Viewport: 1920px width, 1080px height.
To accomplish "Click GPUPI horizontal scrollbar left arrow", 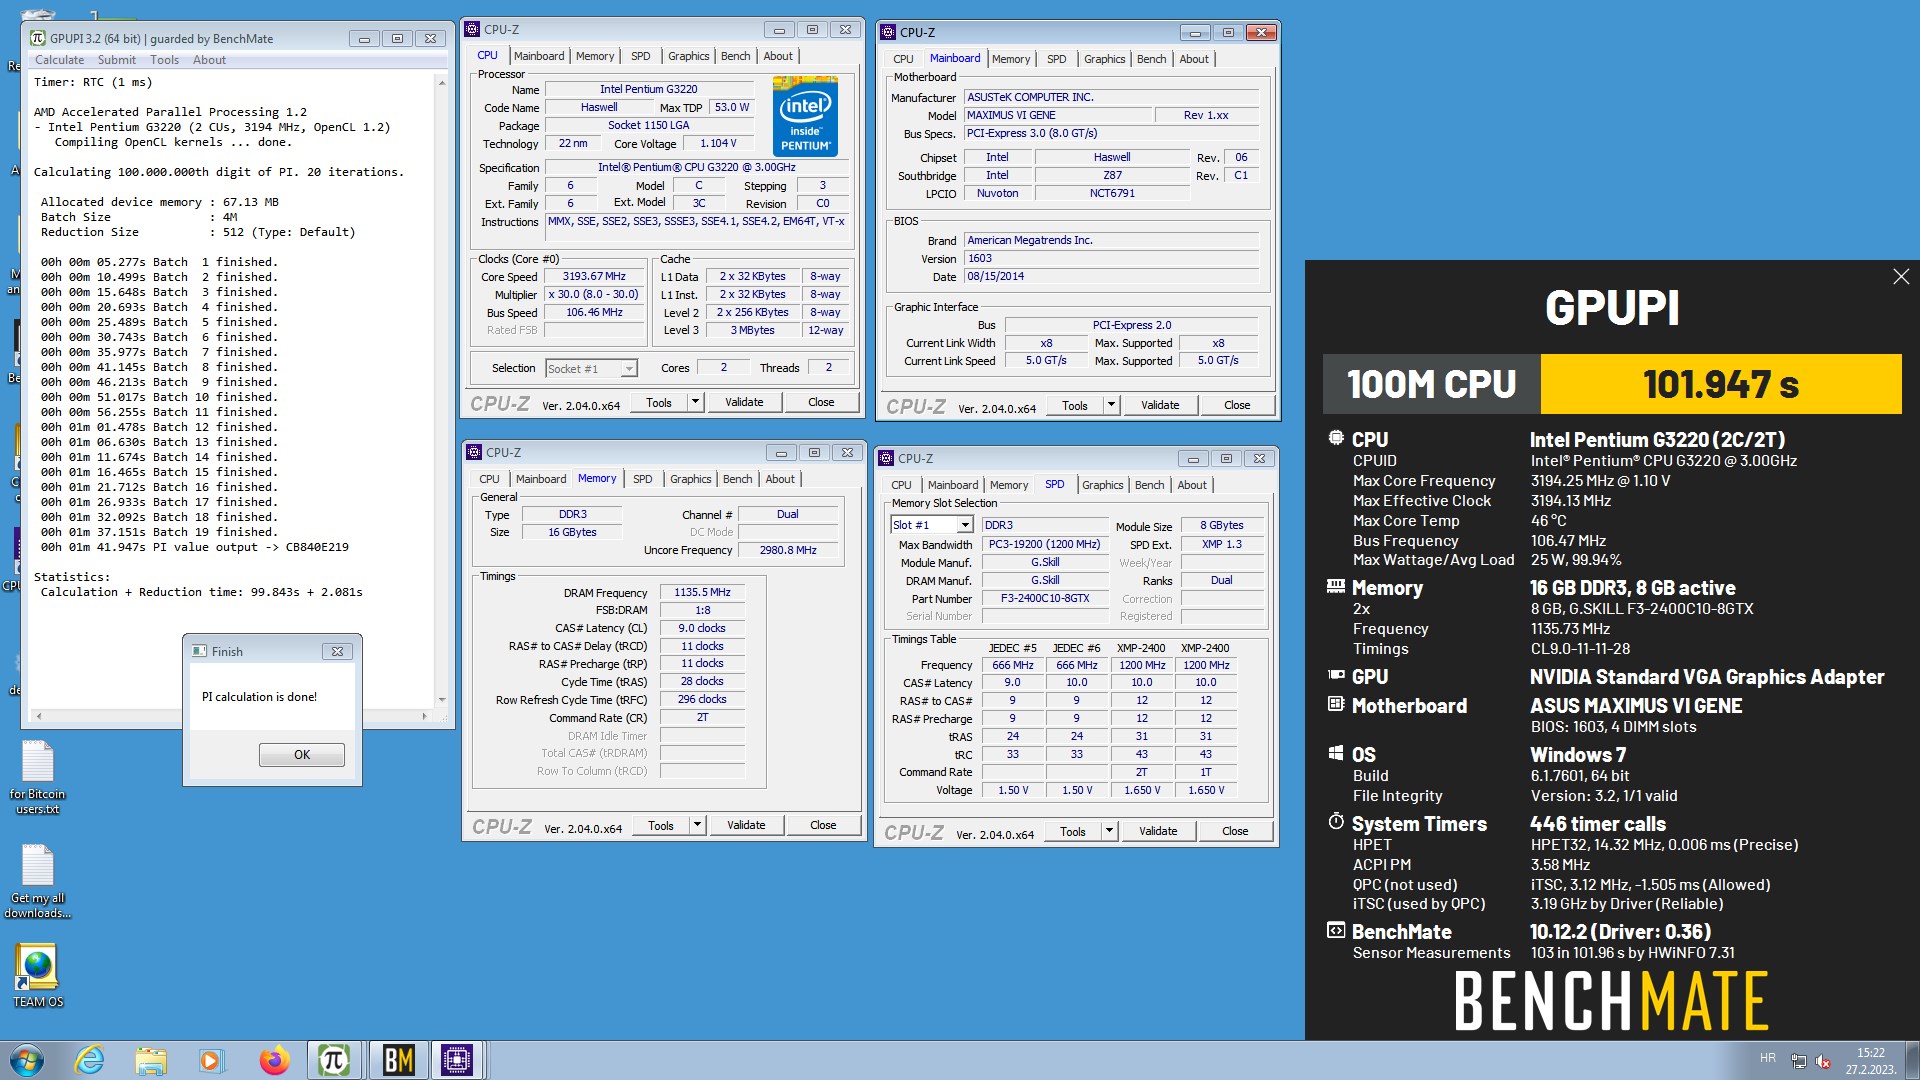I will [x=39, y=716].
